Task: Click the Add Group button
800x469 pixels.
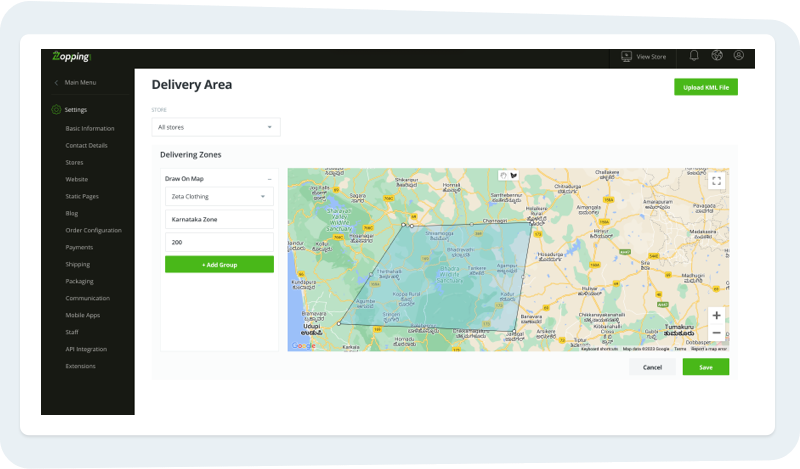Action: click(x=219, y=264)
